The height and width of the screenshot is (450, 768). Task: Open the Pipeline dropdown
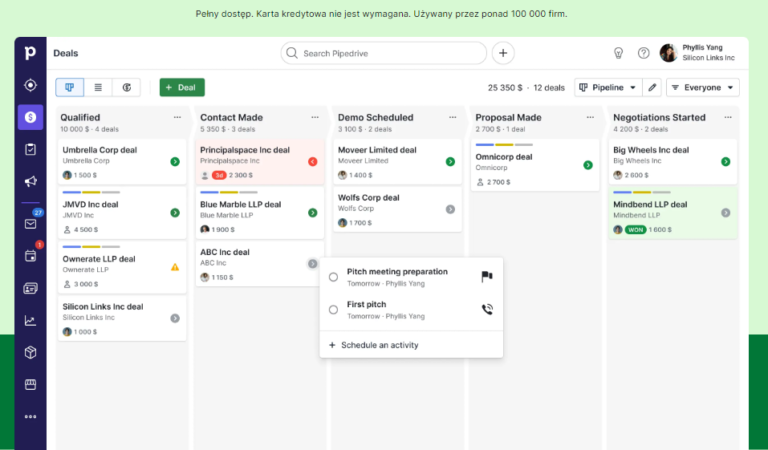pos(607,88)
